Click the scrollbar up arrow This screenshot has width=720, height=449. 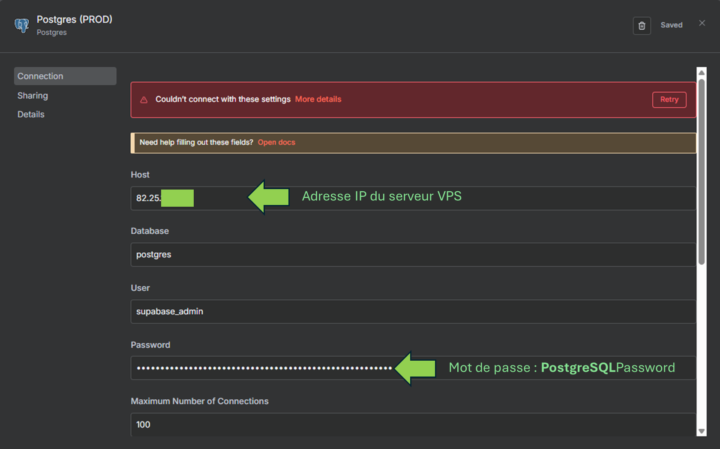703,72
